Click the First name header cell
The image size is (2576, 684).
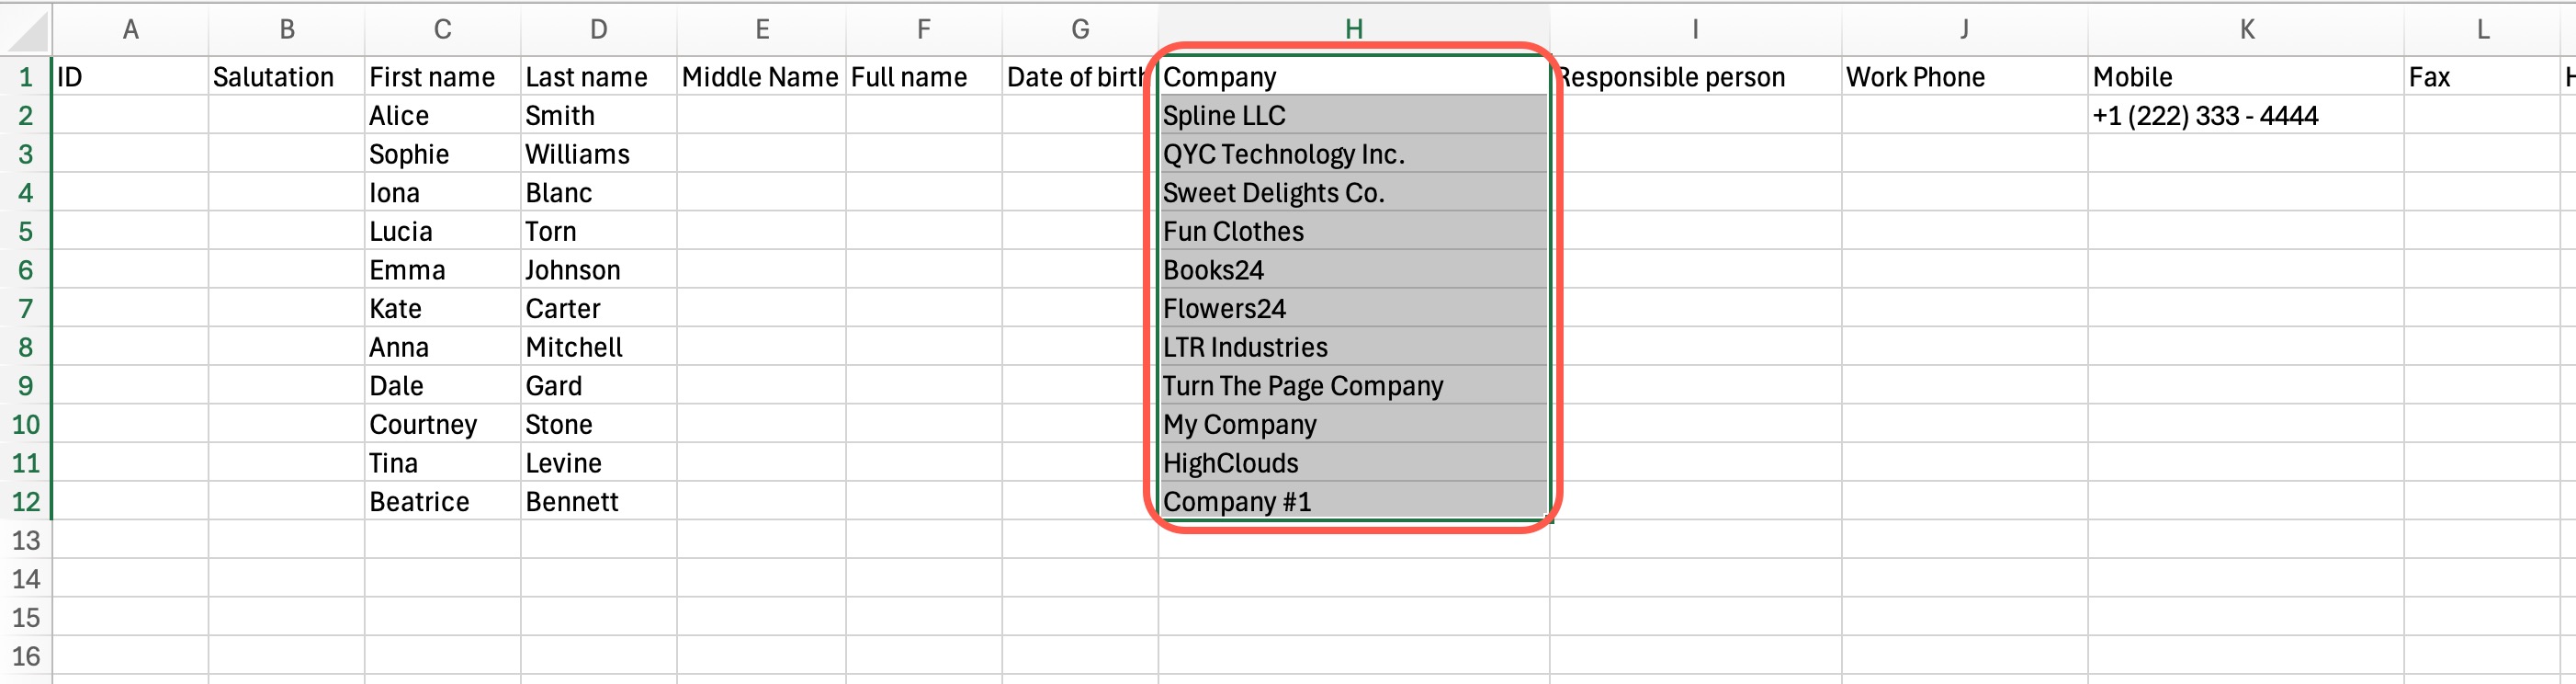point(442,77)
